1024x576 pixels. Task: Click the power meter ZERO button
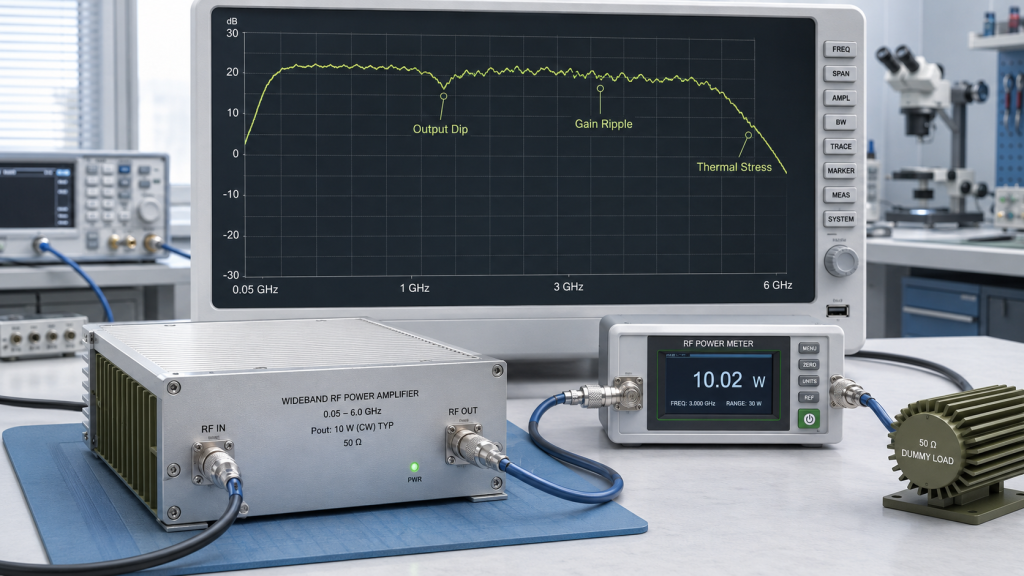click(x=808, y=364)
